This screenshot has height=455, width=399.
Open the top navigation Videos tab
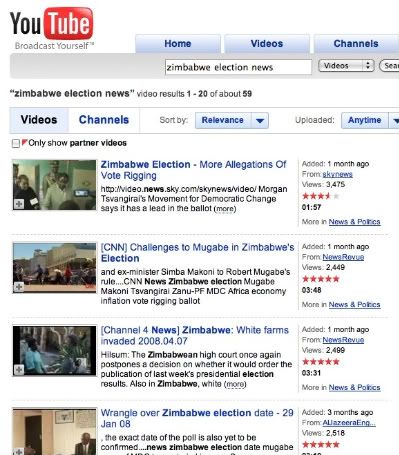pyautogui.click(x=267, y=44)
